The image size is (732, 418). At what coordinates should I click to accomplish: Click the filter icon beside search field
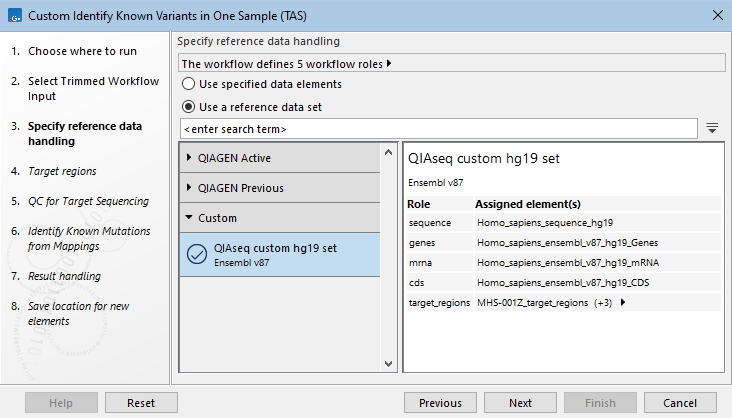pyautogui.click(x=712, y=129)
